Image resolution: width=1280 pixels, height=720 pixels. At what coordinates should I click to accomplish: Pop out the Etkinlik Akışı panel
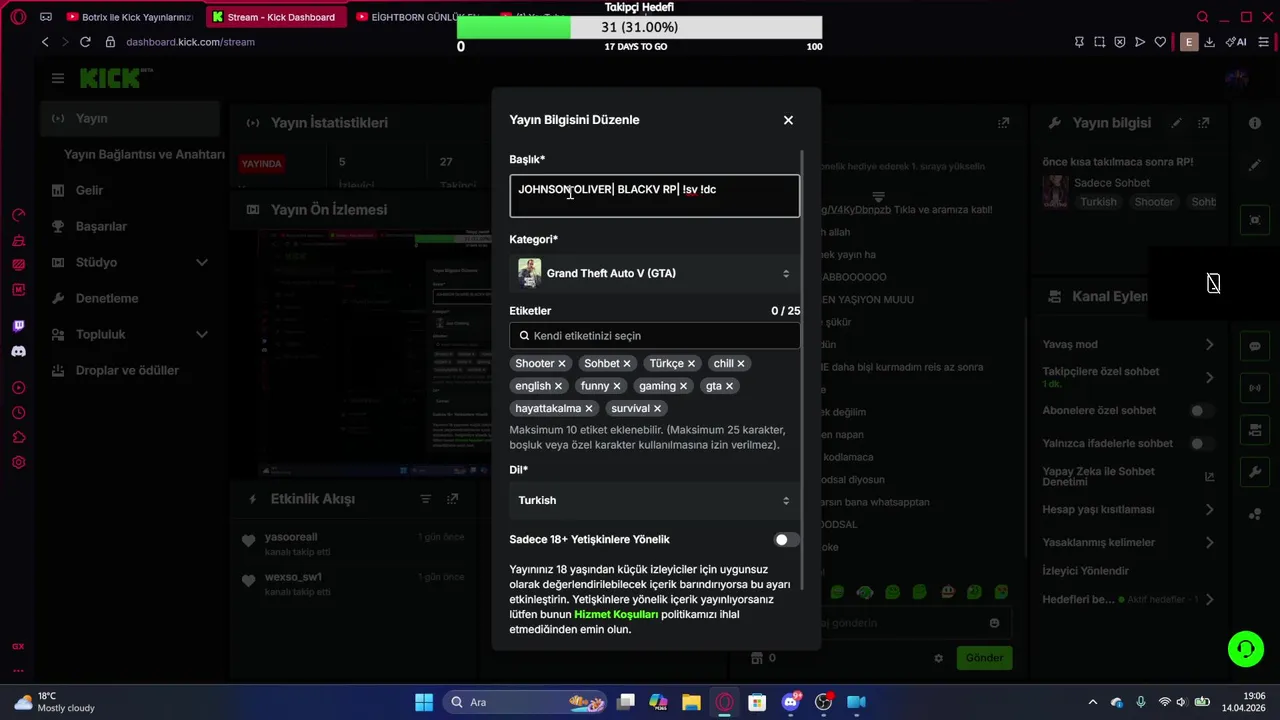coord(452,499)
